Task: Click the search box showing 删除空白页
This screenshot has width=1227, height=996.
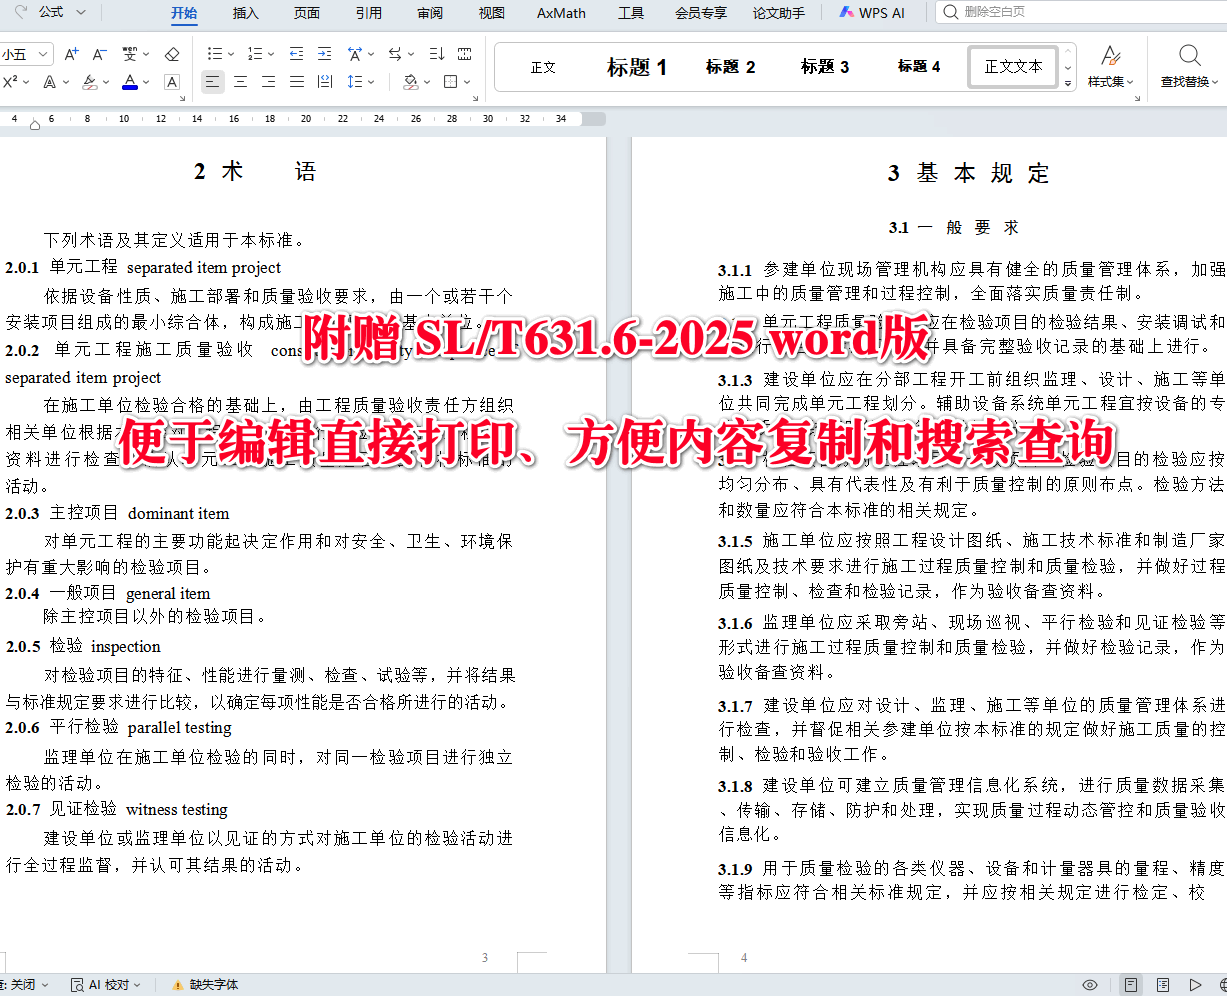Action: tap(1082, 12)
